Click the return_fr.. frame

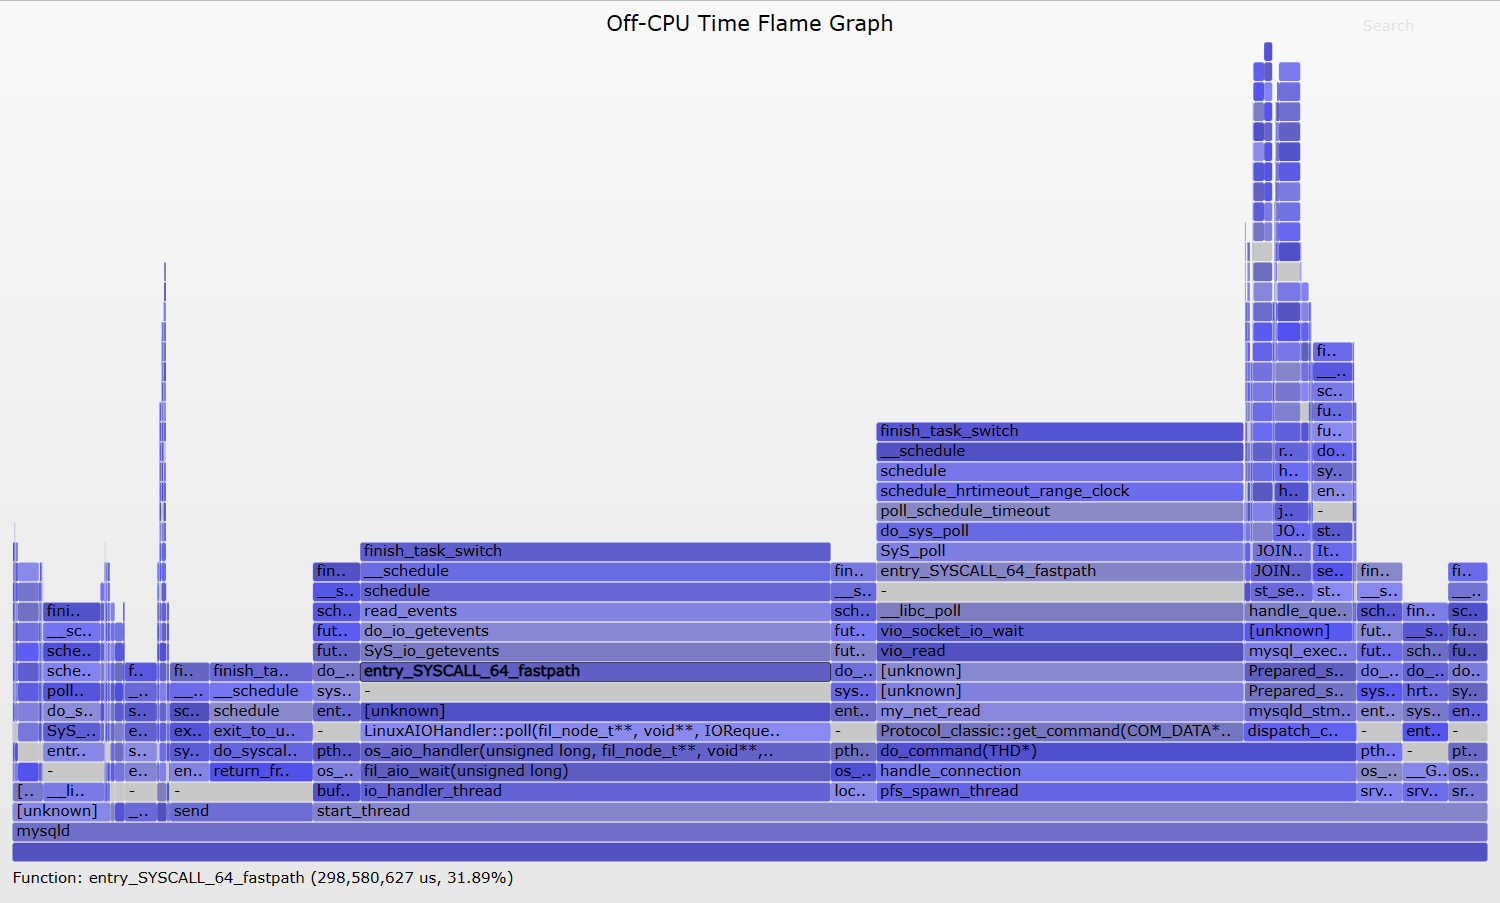tap(261, 771)
